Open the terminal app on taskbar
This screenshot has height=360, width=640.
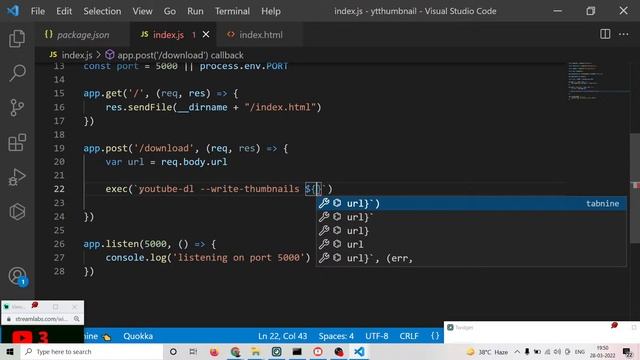[297, 351]
